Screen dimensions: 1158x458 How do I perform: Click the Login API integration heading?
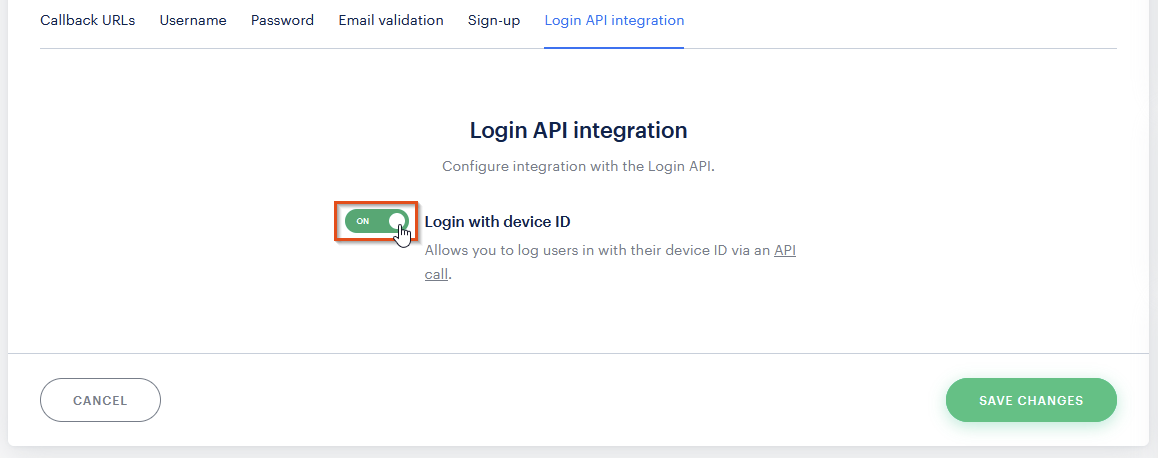(x=578, y=131)
